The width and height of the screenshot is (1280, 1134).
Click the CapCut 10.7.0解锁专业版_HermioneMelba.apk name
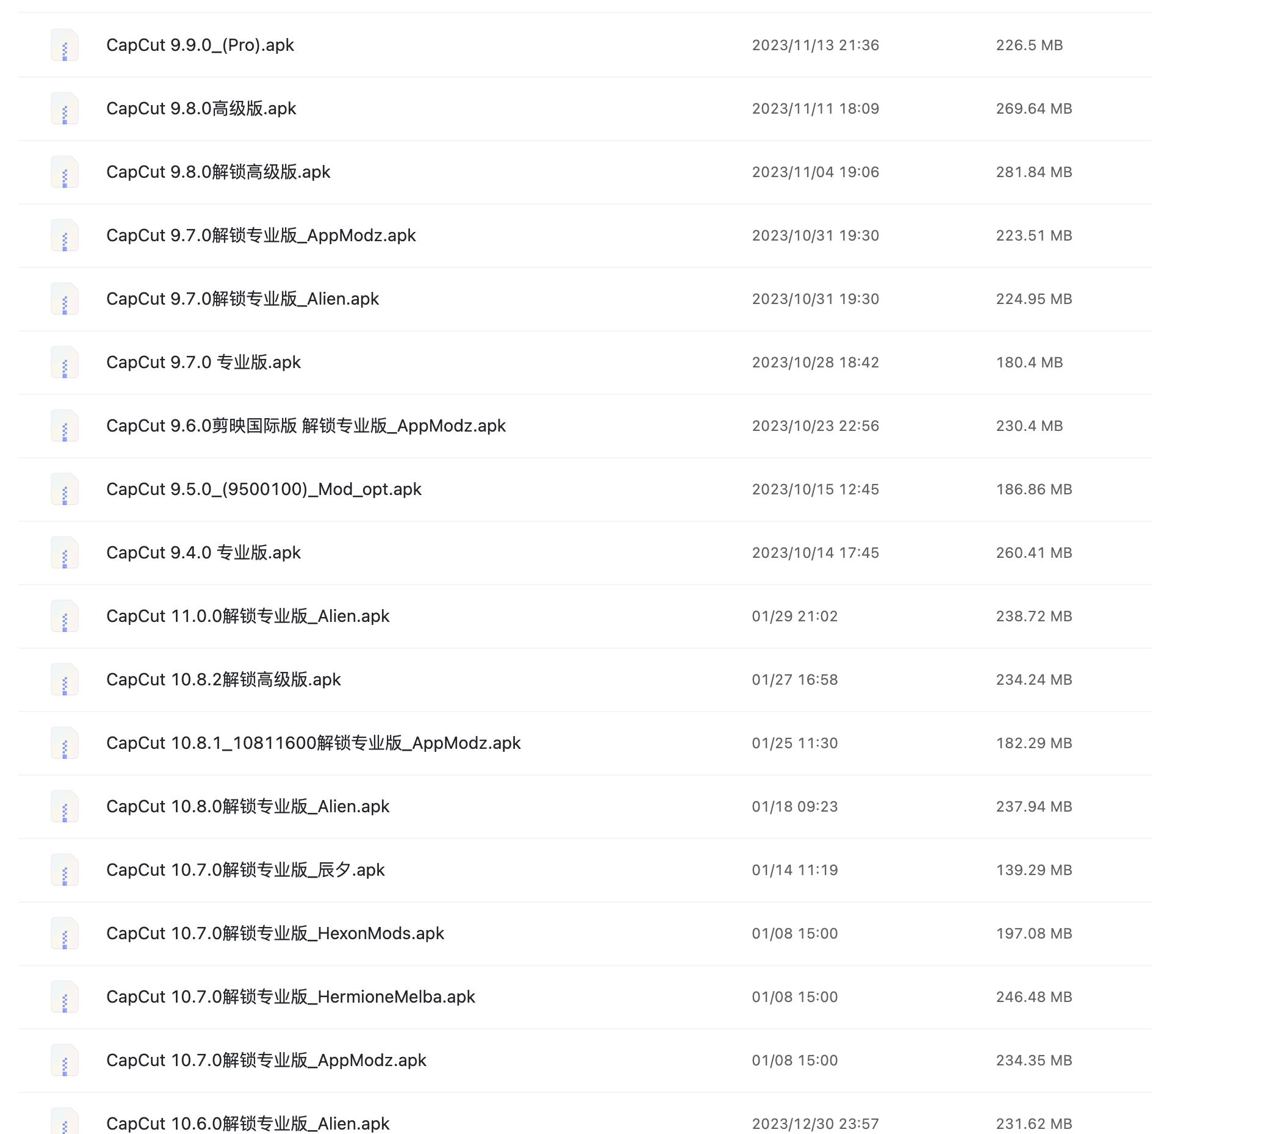[290, 997]
